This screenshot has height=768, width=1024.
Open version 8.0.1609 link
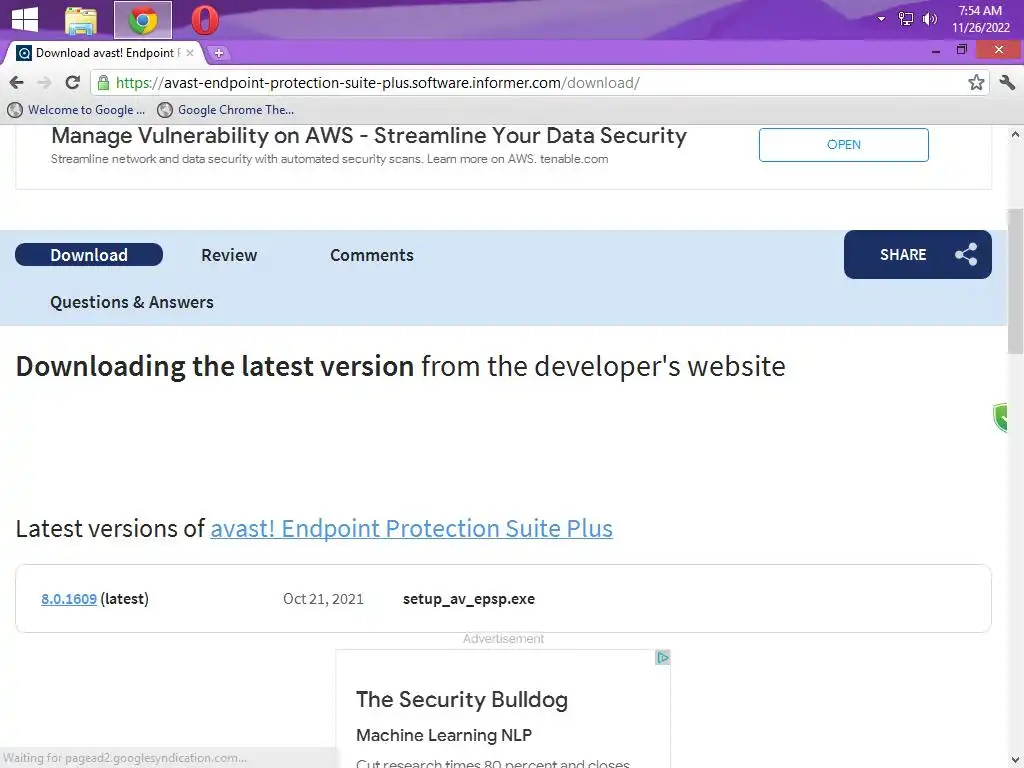tap(69, 599)
